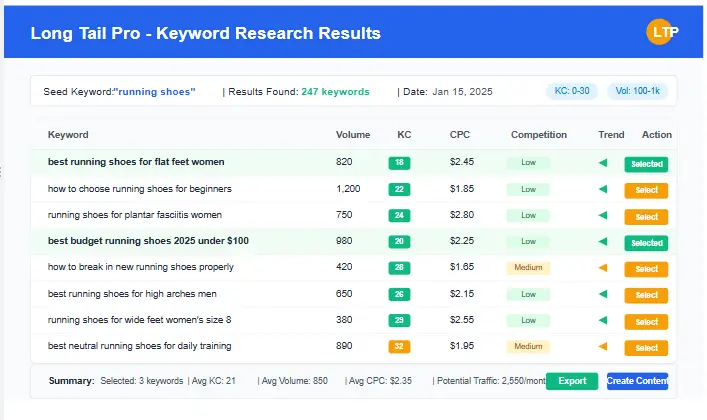Viewport: 707px width, 420px height.
Task: Click the Create Content button
Action: [637, 381]
